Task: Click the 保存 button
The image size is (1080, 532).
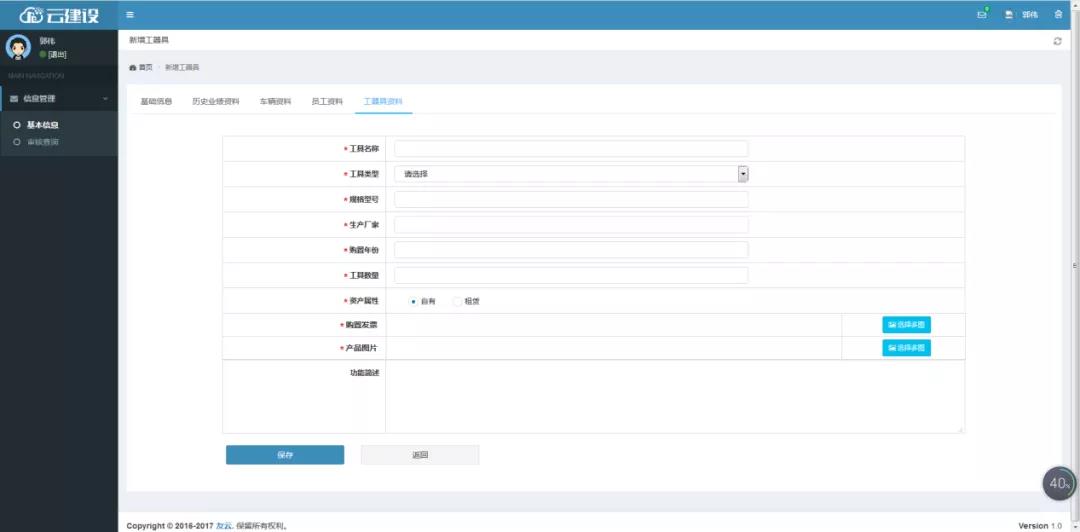Action: 285,455
